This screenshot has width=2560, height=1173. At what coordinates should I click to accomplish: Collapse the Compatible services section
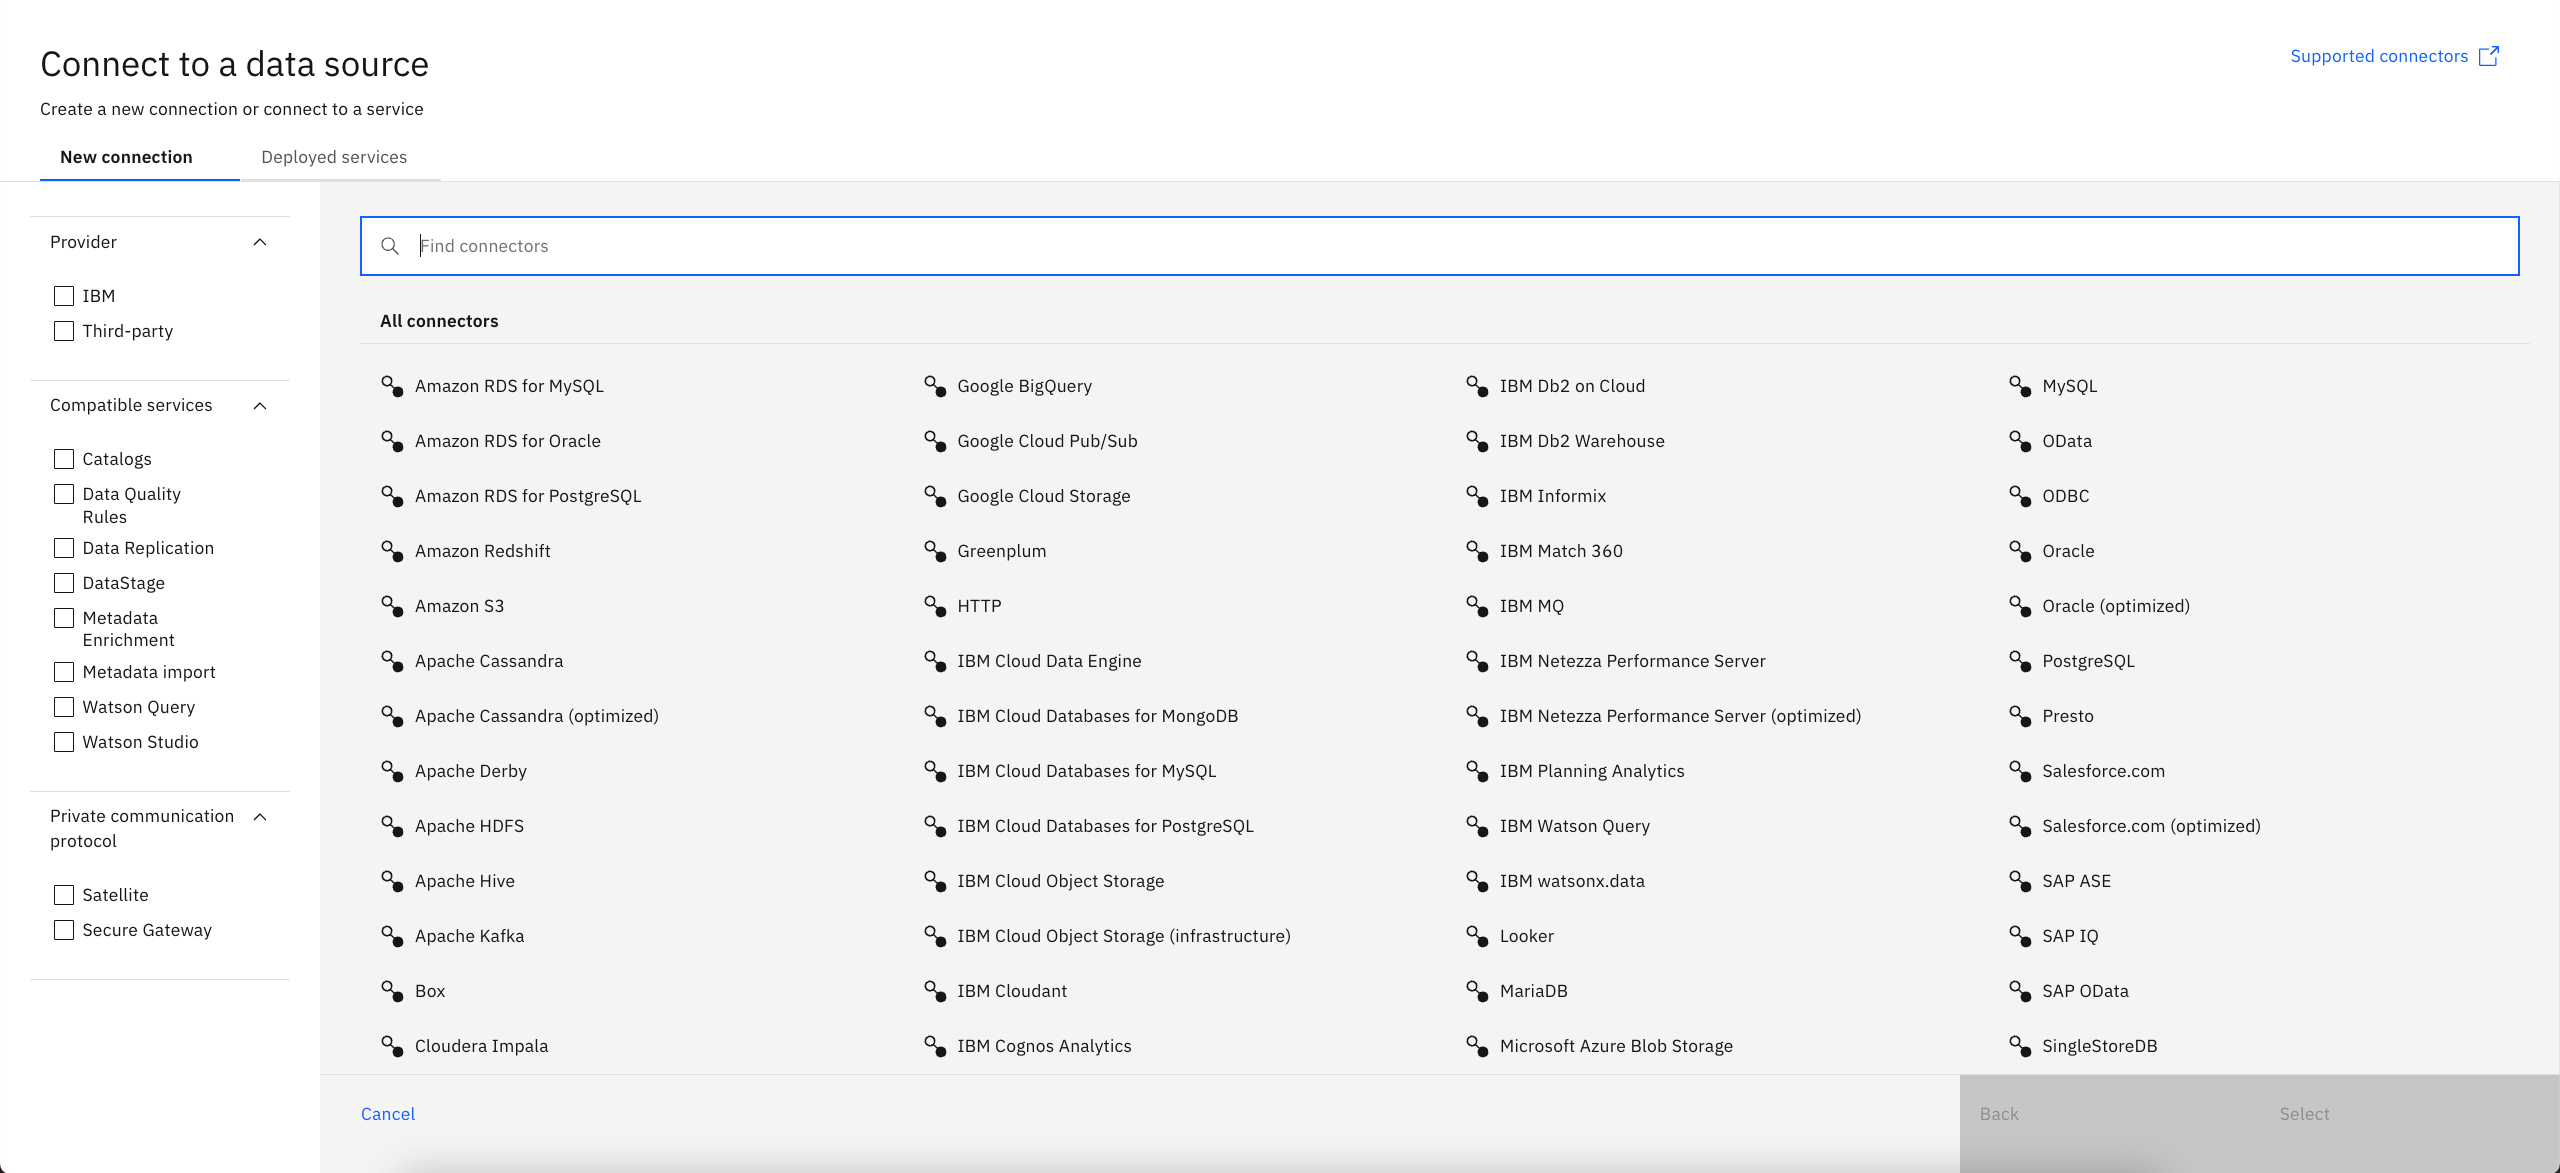tap(261, 406)
